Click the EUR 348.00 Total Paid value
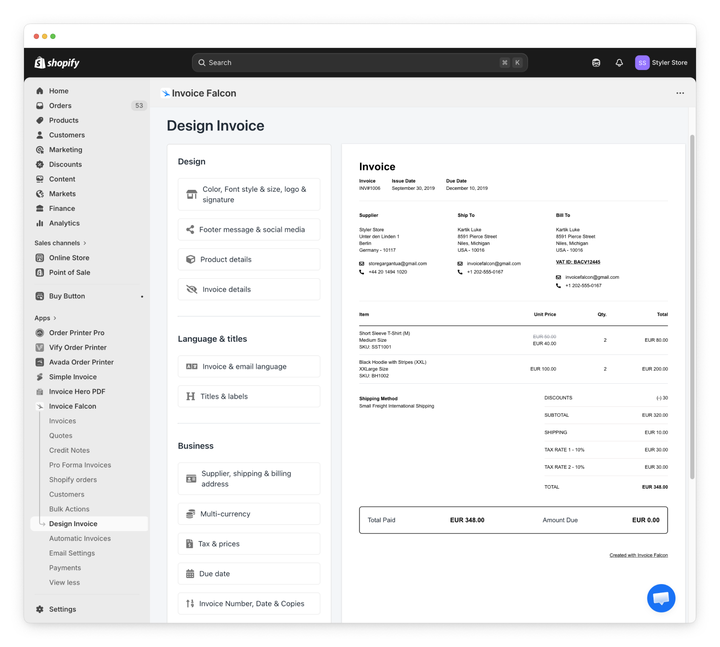This screenshot has height=647, width=720. coord(467,520)
